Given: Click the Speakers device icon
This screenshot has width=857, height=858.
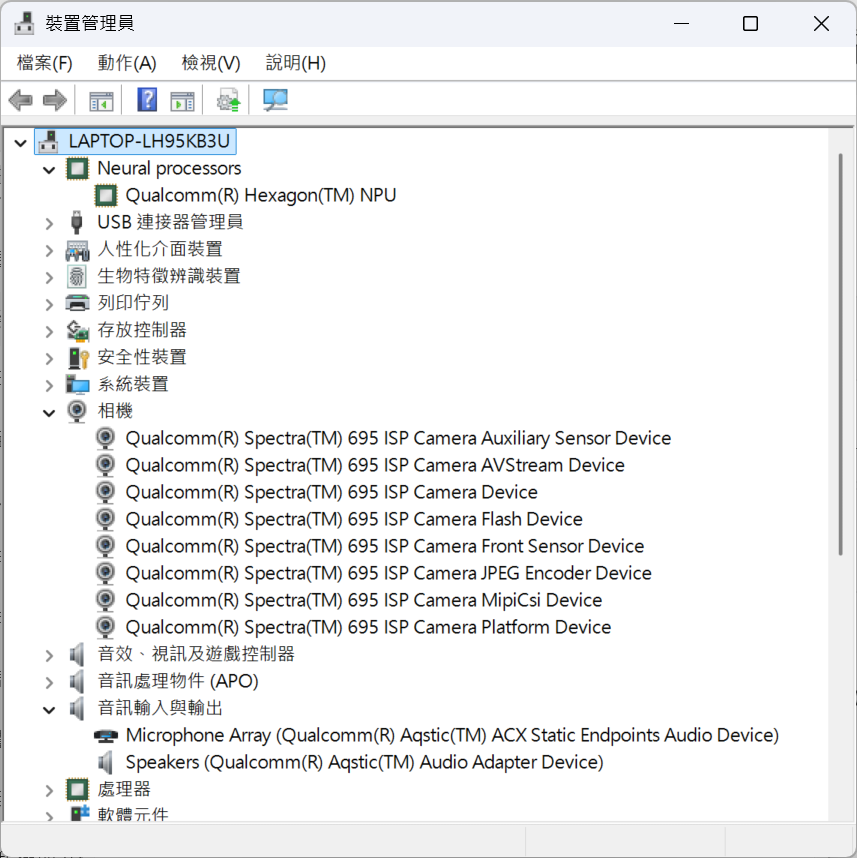Looking at the screenshot, I should point(105,762).
